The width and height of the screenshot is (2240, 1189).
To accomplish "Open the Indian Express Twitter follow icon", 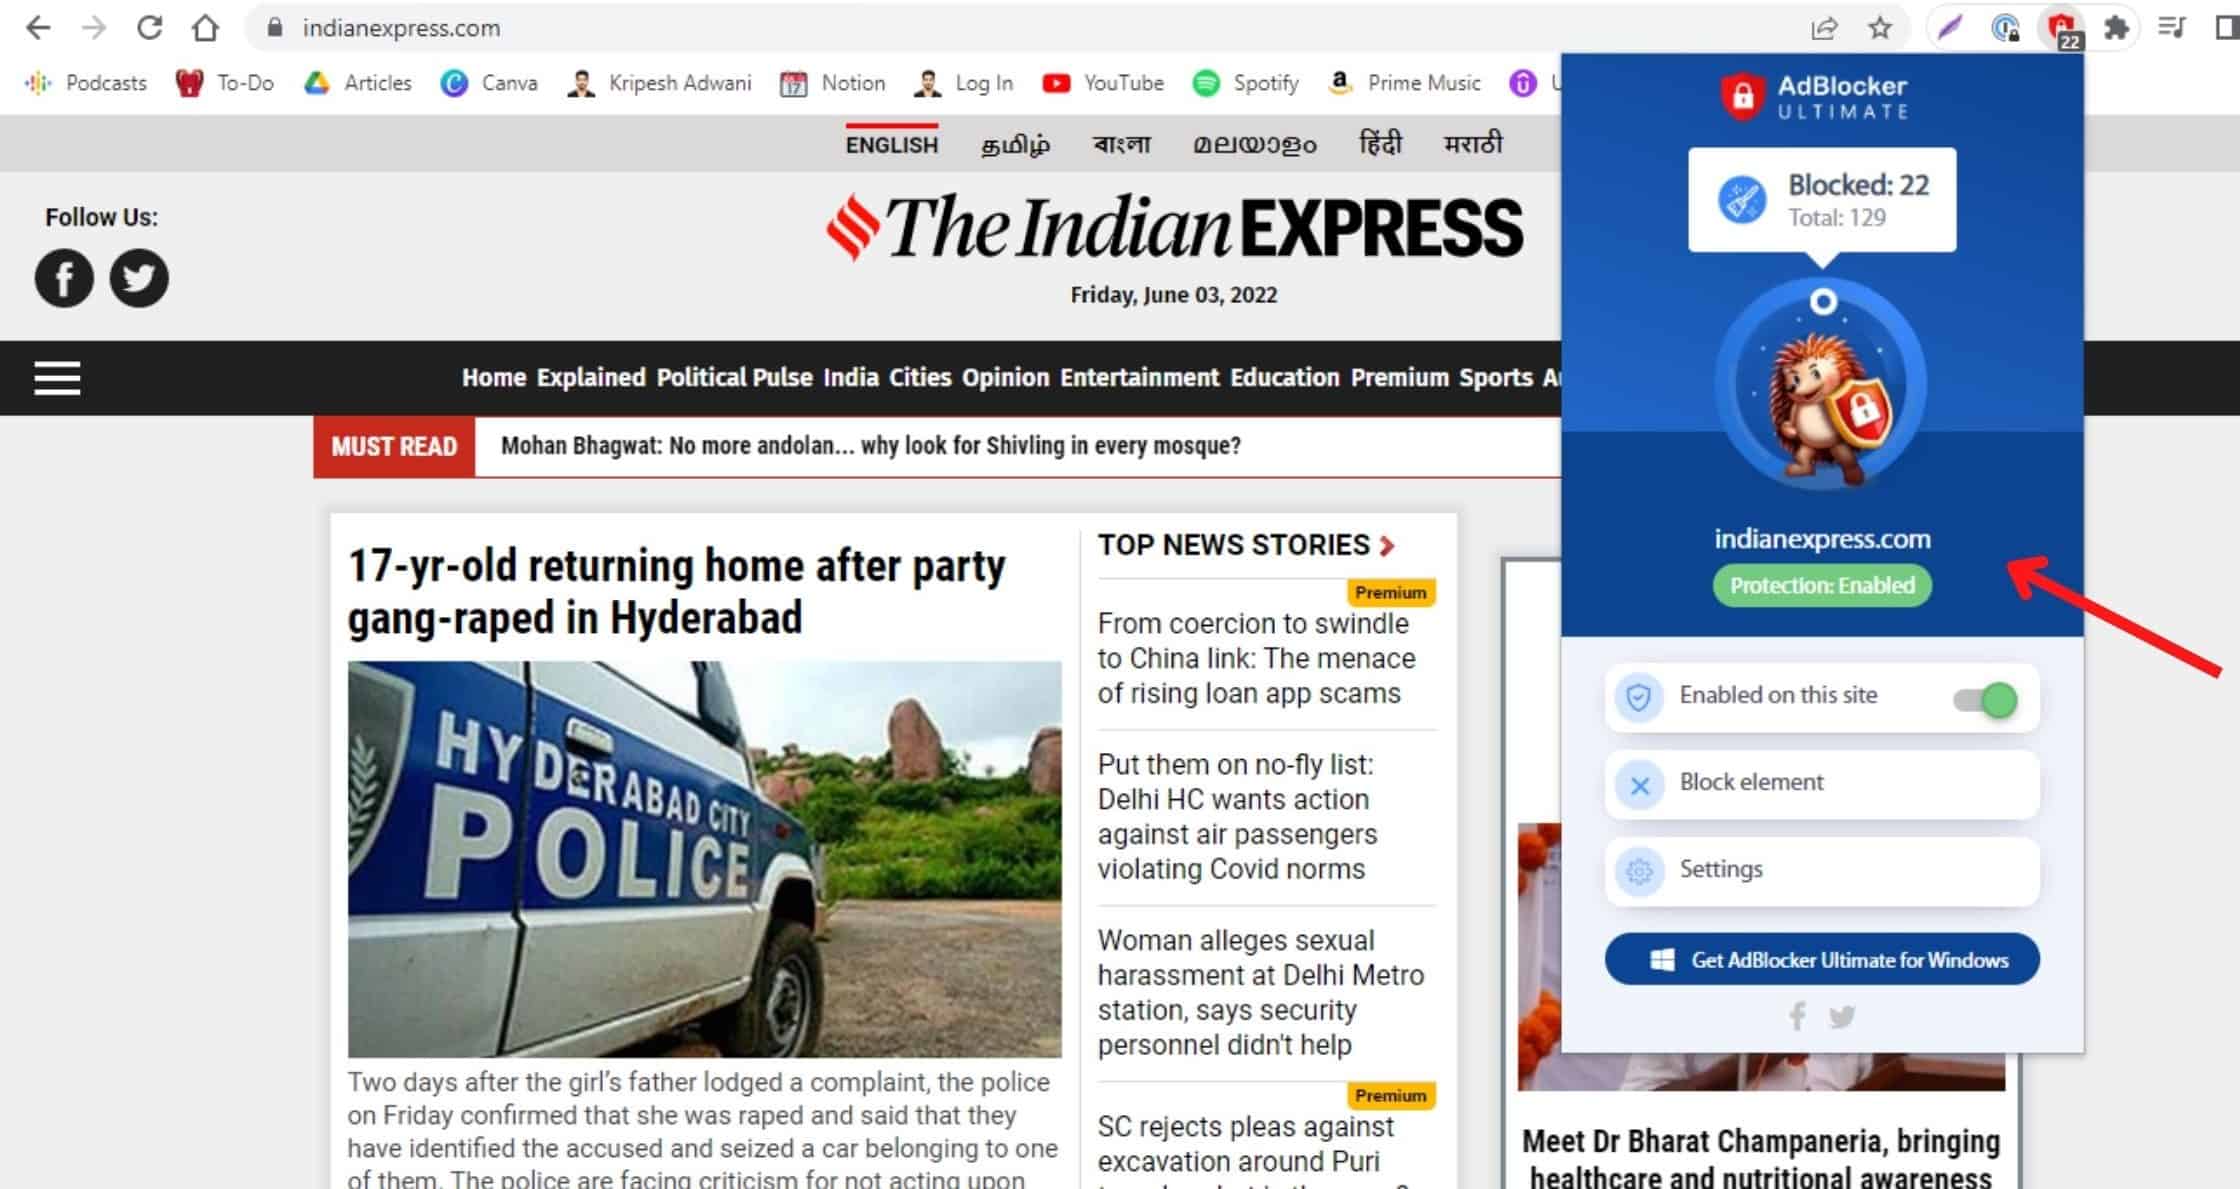I will [139, 278].
